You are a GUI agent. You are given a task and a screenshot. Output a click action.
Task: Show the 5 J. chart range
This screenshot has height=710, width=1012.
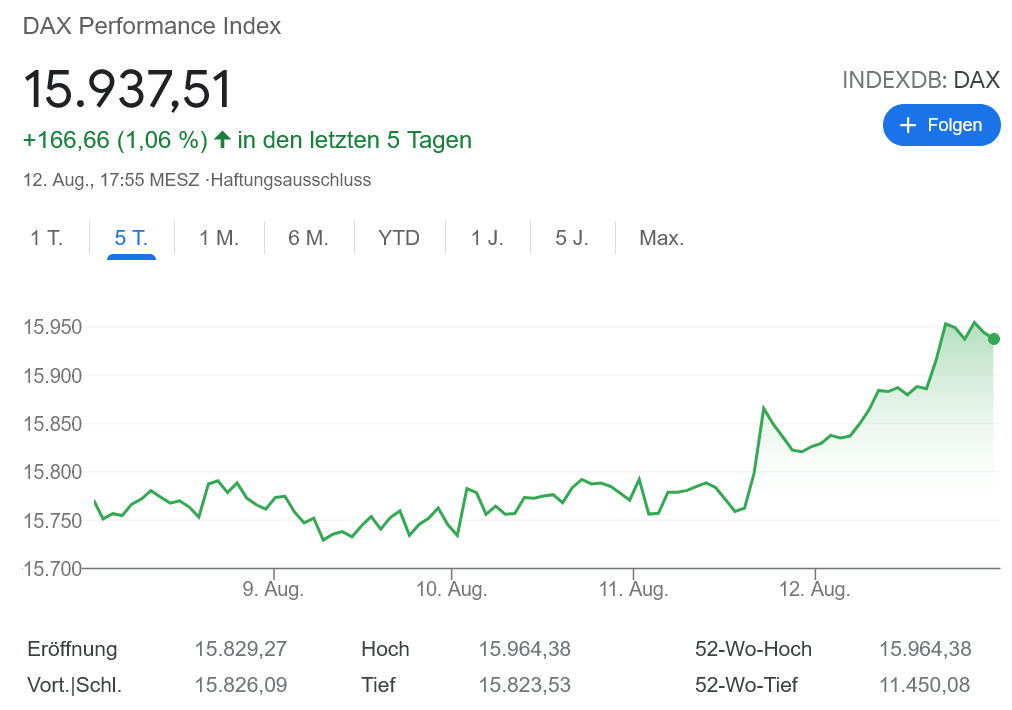tap(572, 238)
